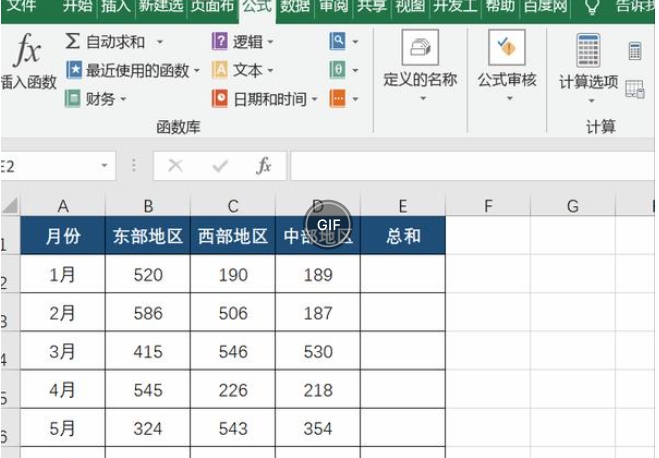The image size is (659, 458).
Task: Expand the 日期和时间 dropdown arrow
Action: (x=314, y=100)
